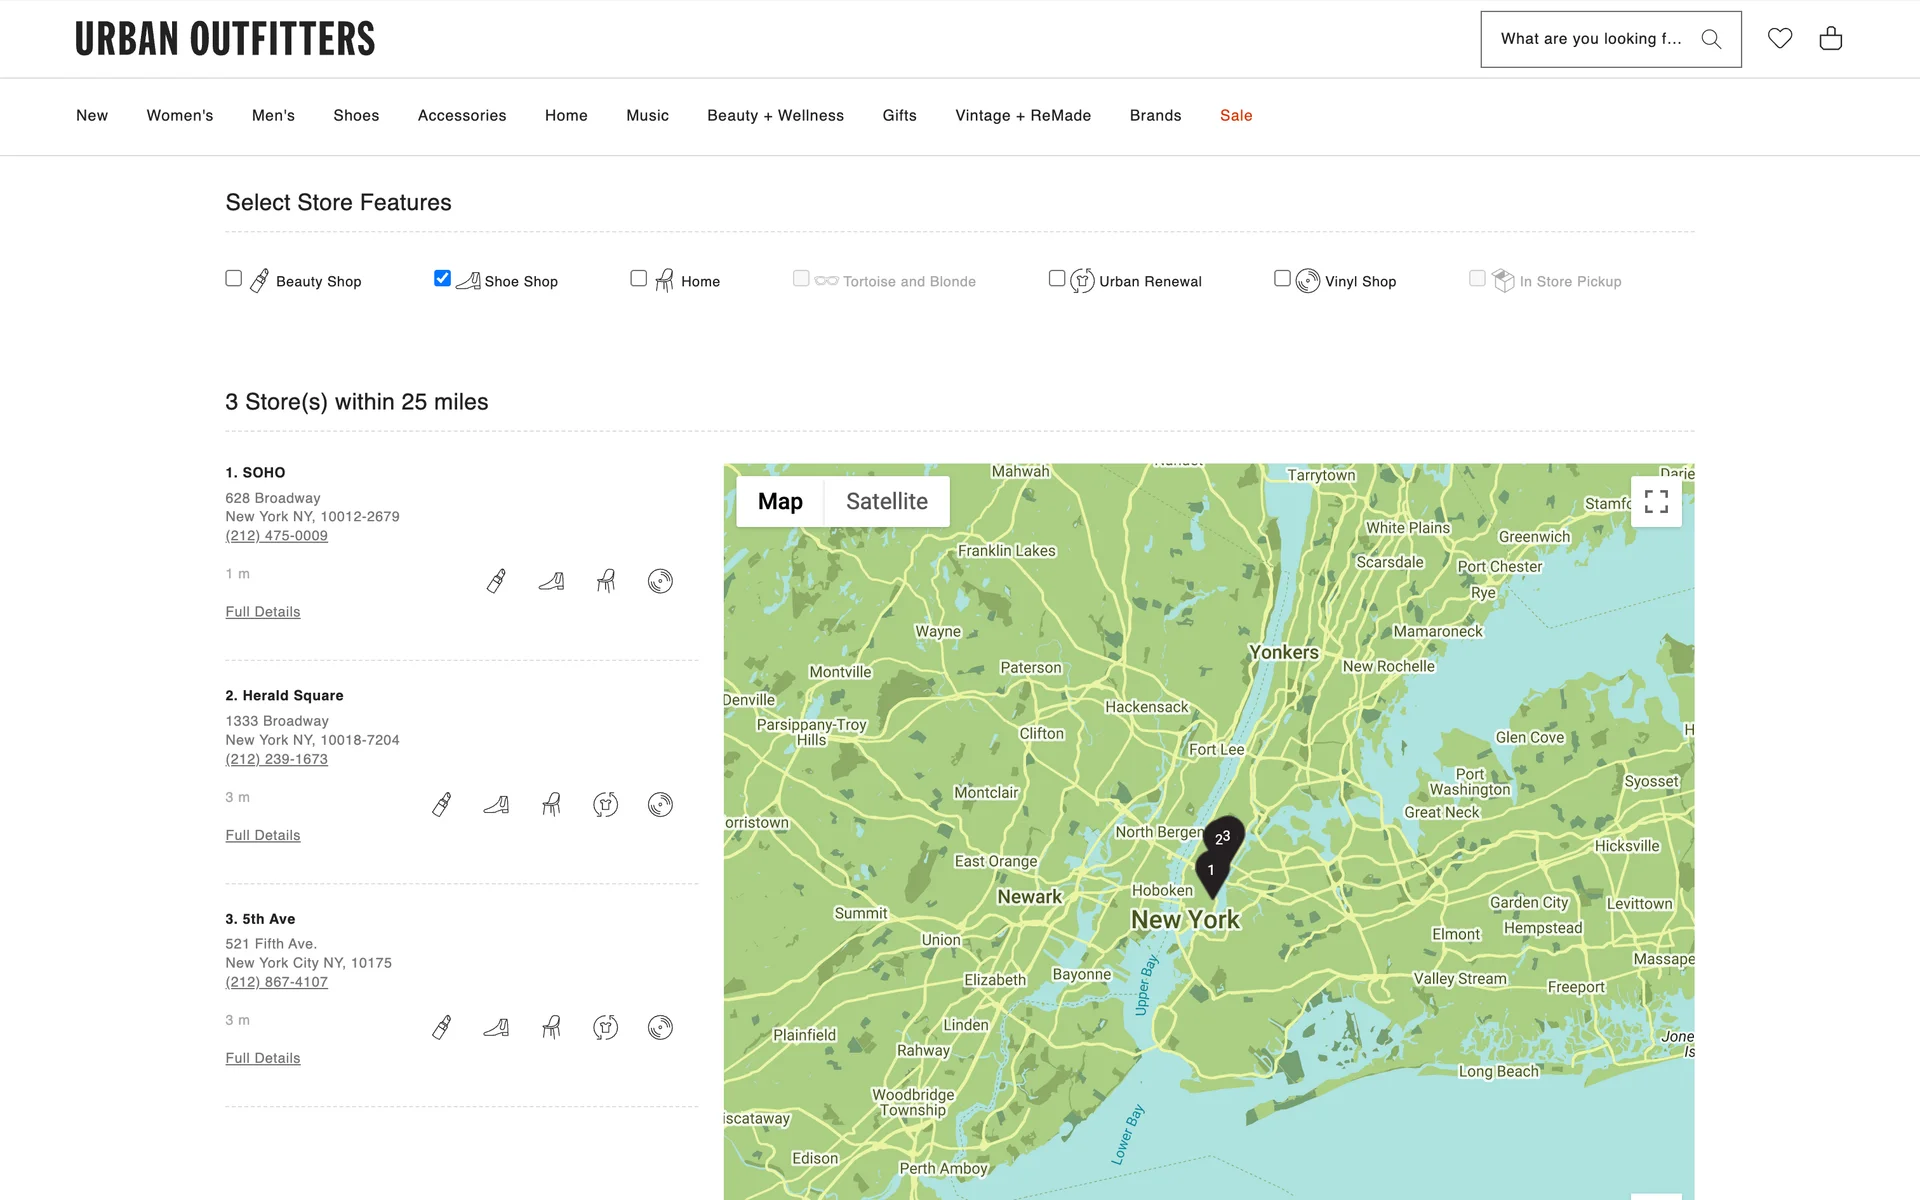The width and height of the screenshot is (1920, 1200).
Task: Click SOHO store's vinyl record icon
Action: tap(660, 581)
